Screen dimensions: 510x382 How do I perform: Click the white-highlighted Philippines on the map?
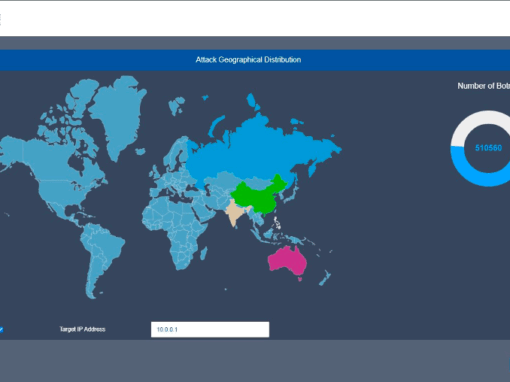click(x=277, y=223)
